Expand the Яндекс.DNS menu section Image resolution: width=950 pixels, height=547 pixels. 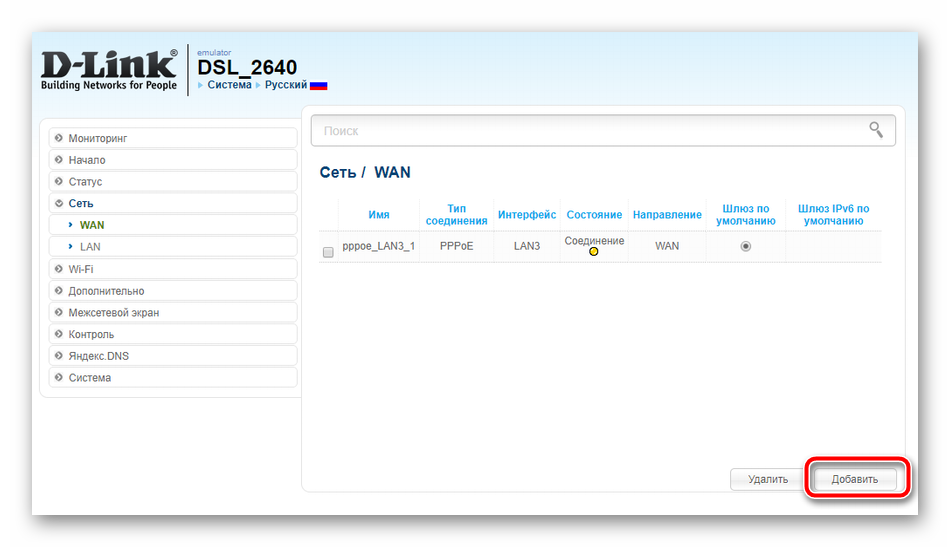[173, 356]
